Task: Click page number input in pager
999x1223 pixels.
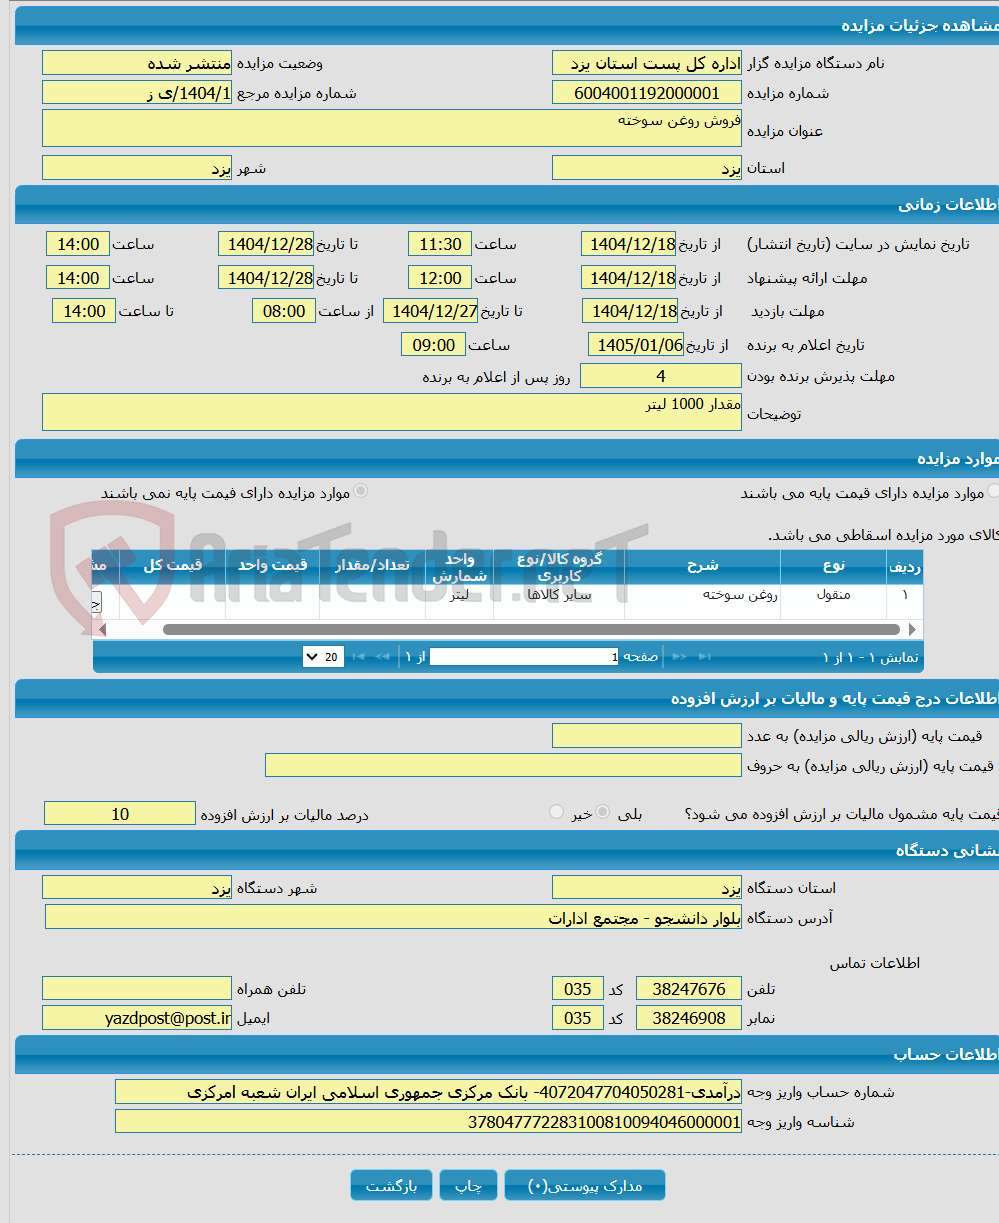Action: (524, 657)
